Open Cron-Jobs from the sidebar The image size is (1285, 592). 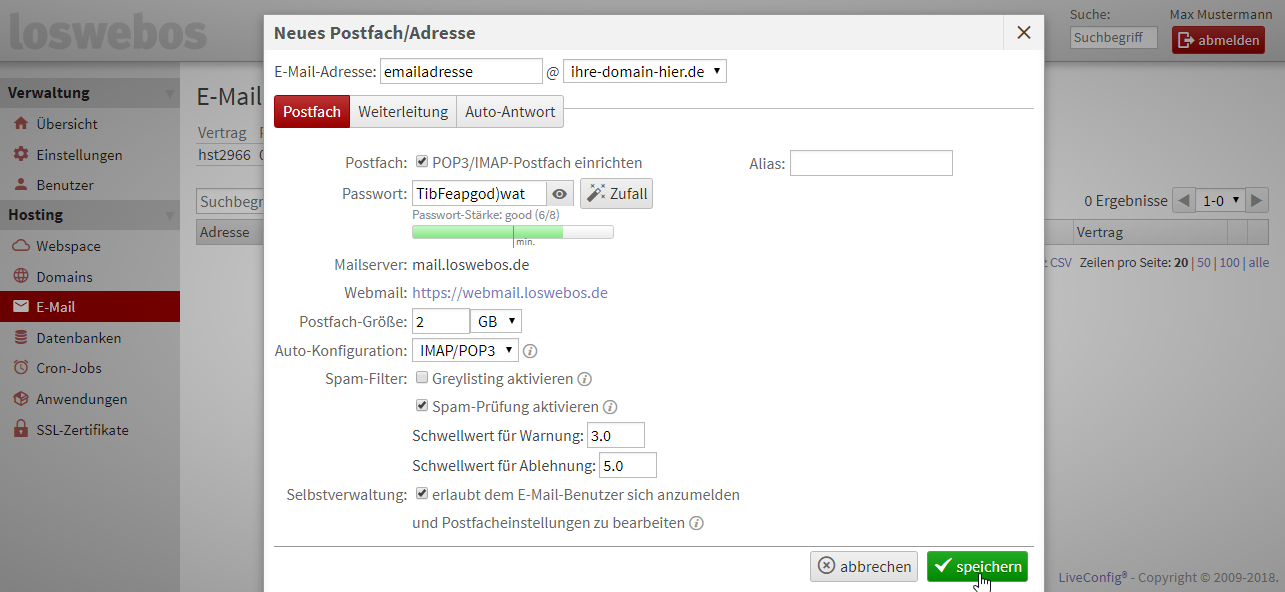(69, 368)
